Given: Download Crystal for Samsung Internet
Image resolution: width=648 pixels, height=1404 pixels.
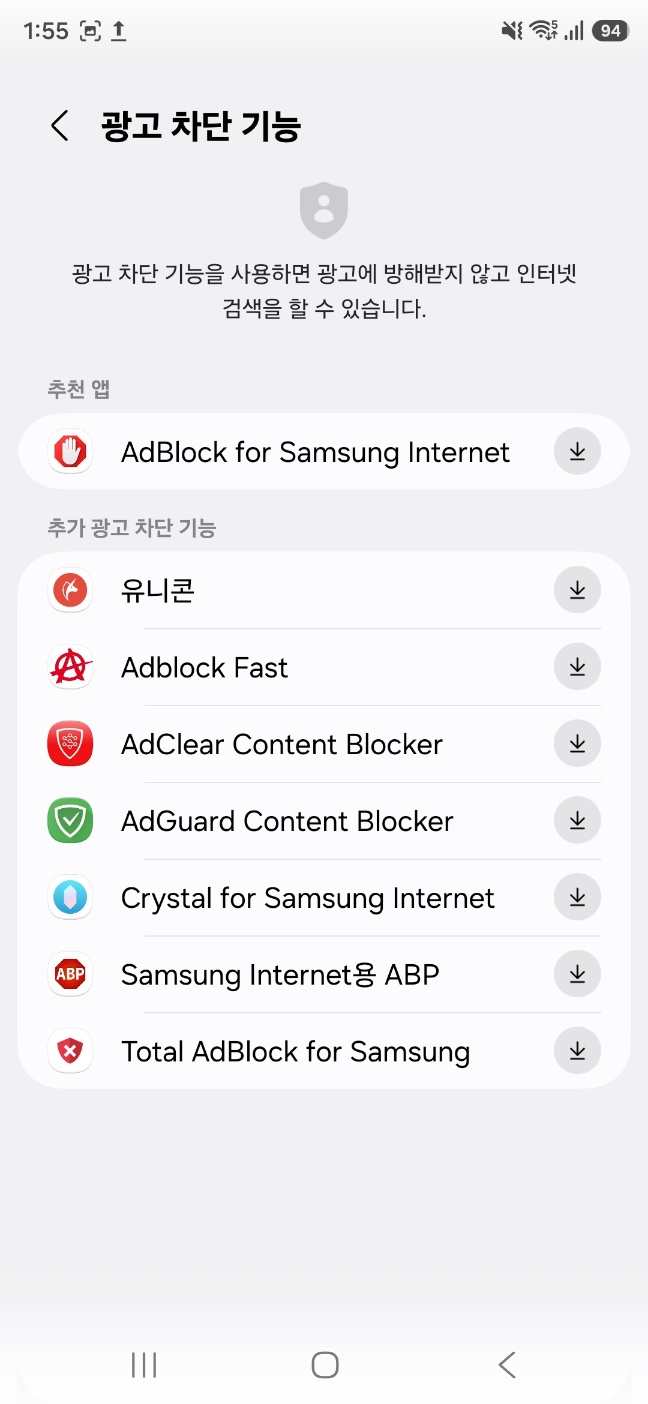Looking at the screenshot, I should coord(577,898).
